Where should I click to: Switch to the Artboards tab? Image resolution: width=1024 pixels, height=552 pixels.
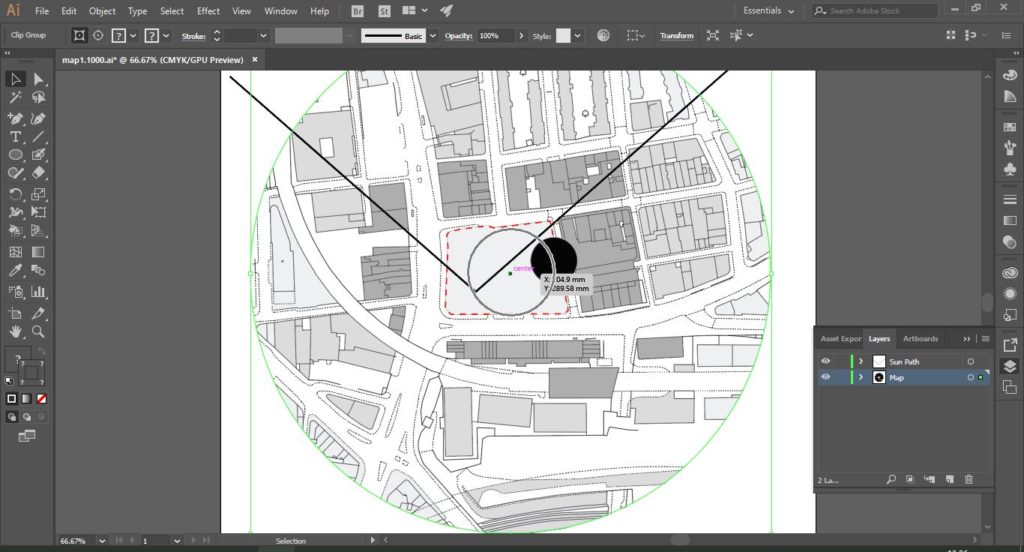(920, 339)
